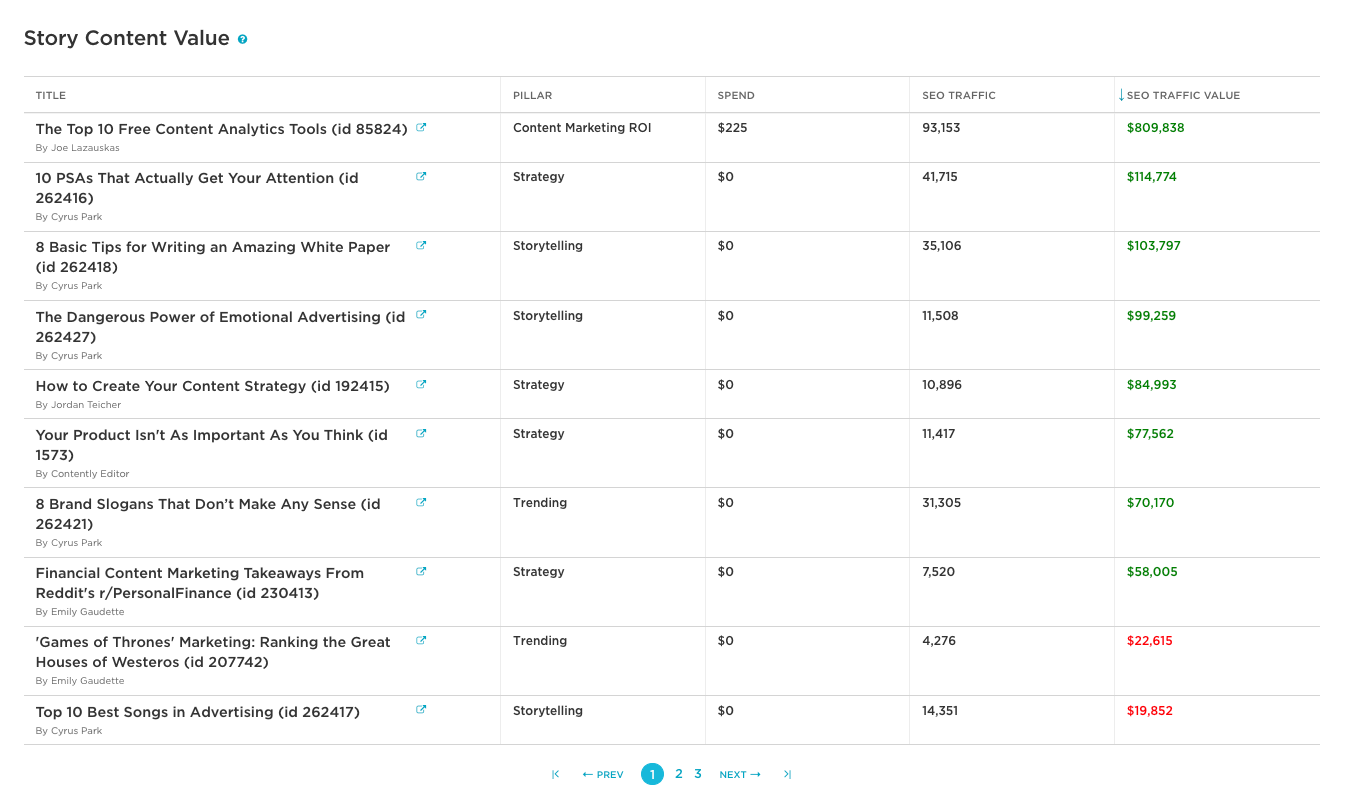Open "Financial Content Marketing Takeaways" via its external link icon
Image resolution: width=1351 pixels, height=808 pixels.
click(x=421, y=571)
